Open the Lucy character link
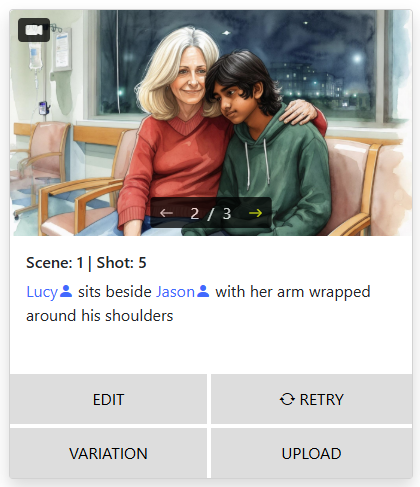420x487 pixels. [x=42, y=292]
